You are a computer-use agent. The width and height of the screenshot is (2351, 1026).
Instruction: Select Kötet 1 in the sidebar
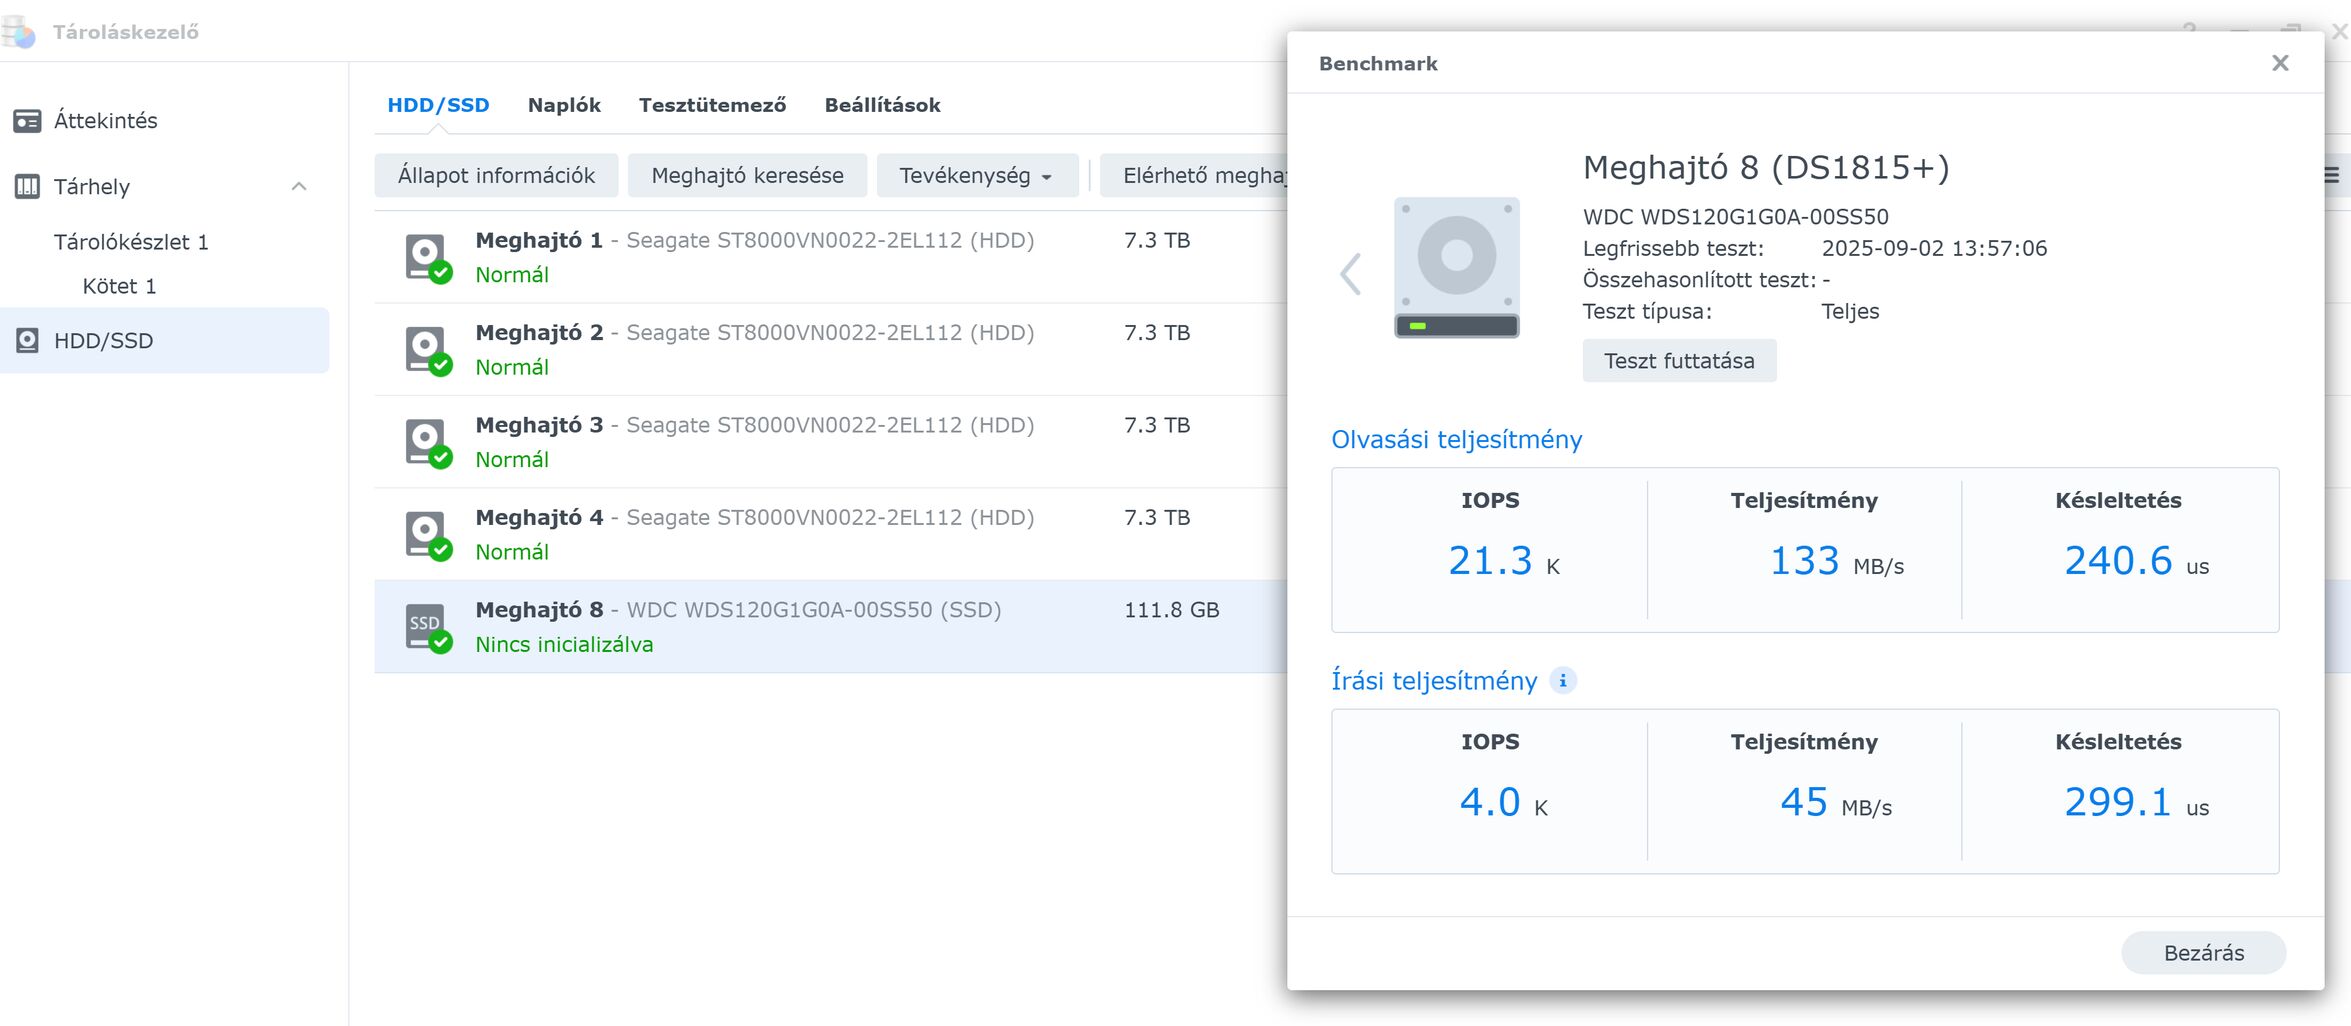(119, 287)
